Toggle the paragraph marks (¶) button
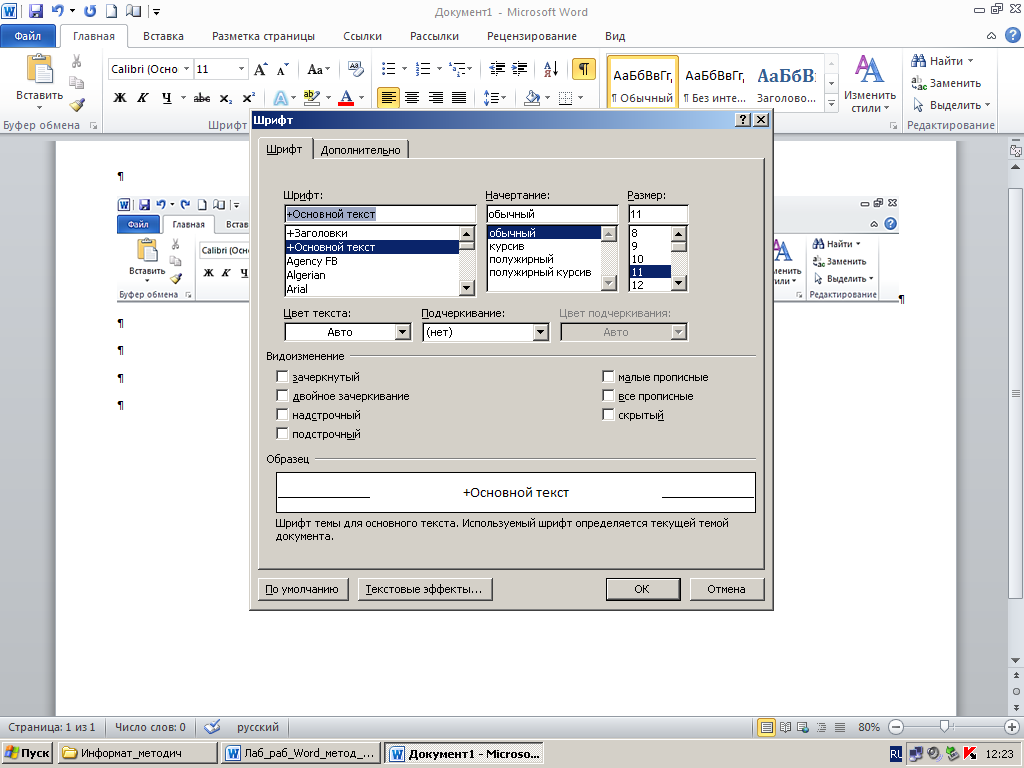The width and height of the screenshot is (1024, 768). tap(584, 69)
